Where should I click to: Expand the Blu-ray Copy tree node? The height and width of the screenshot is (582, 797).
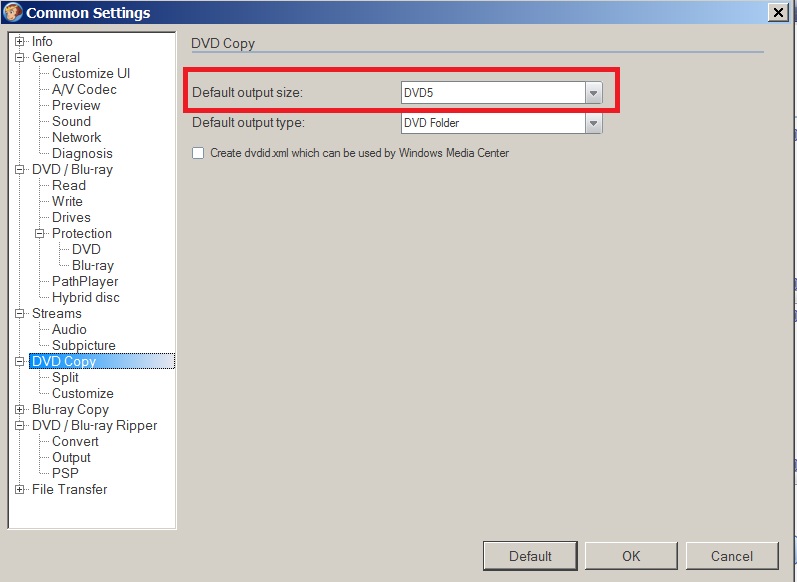(19, 409)
